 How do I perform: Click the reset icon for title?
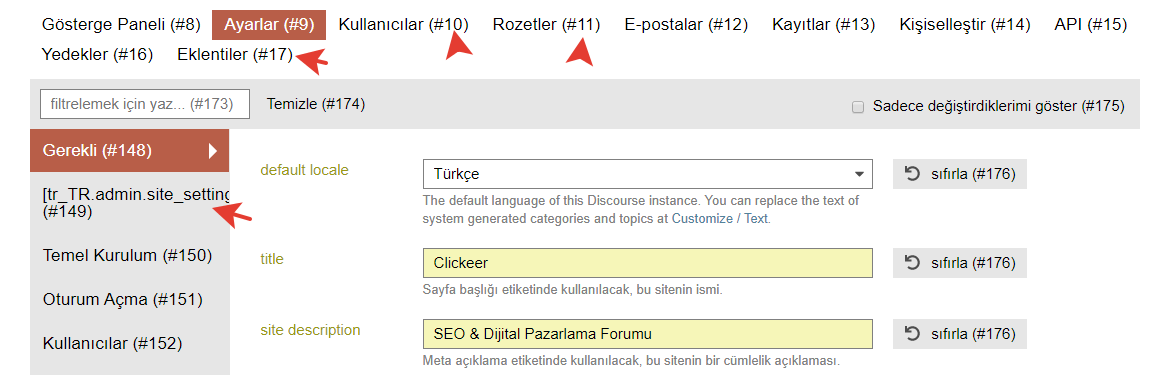point(912,262)
